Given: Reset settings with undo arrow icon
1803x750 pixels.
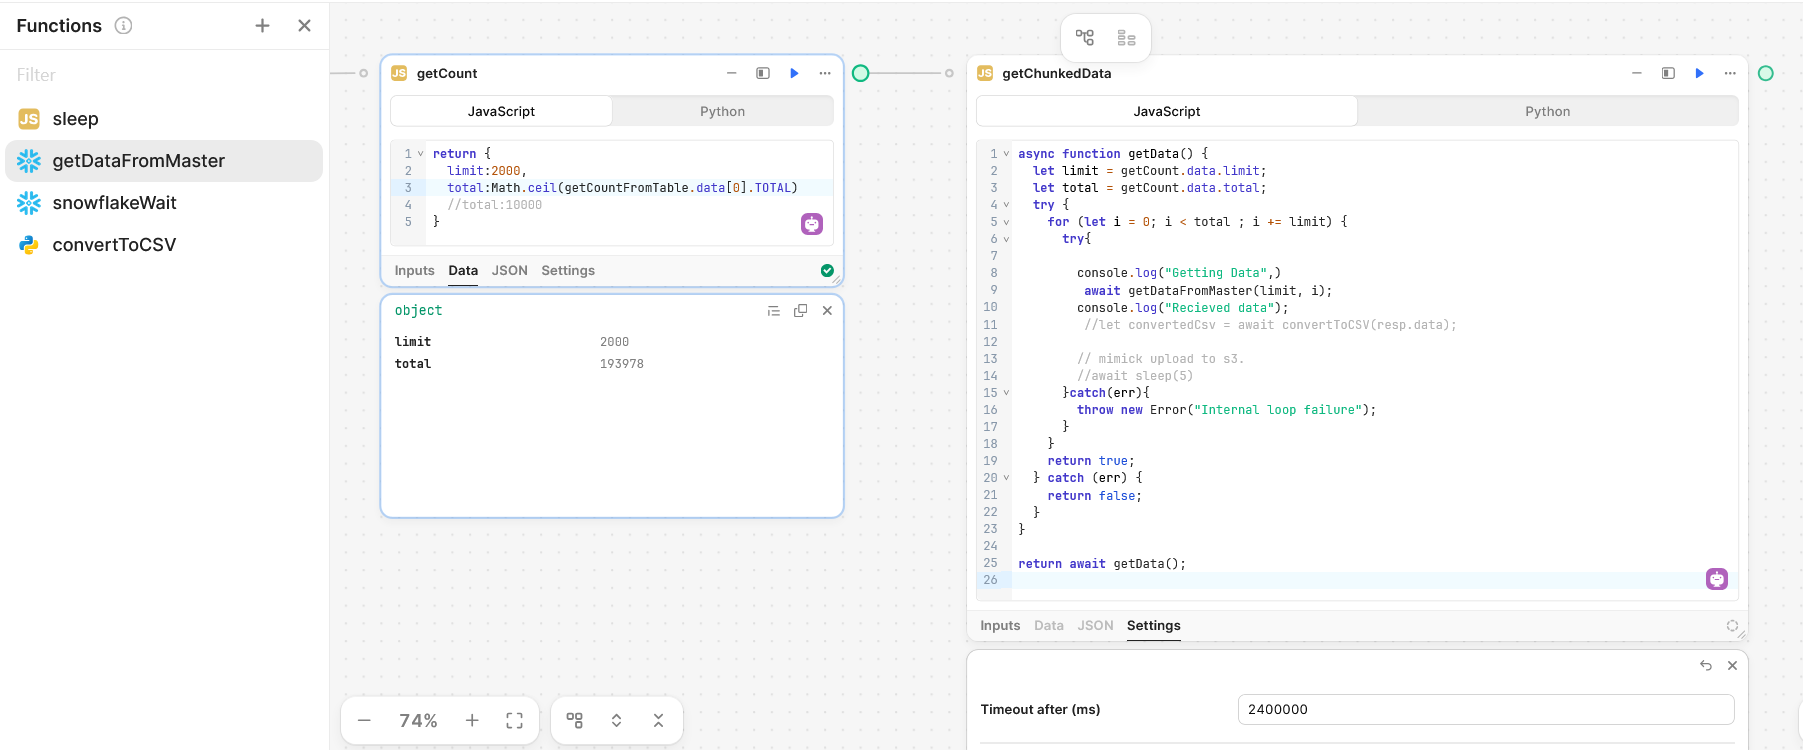Looking at the screenshot, I should click(1706, 666).
